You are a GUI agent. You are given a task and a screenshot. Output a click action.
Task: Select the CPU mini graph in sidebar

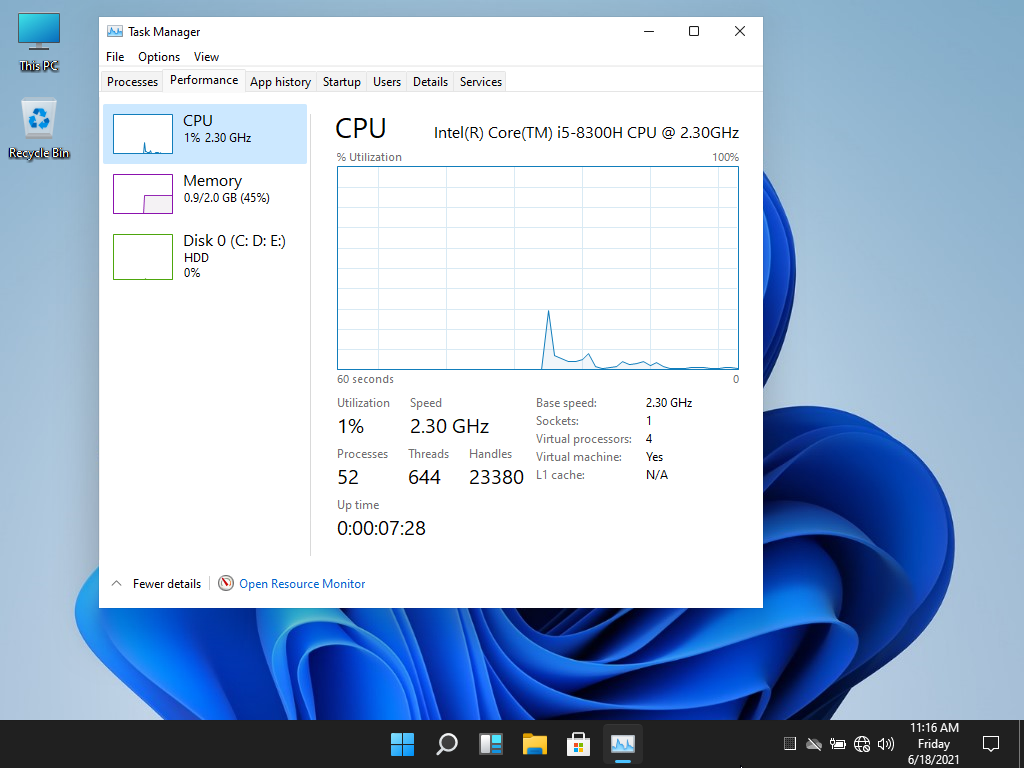[x=143, y=134]
